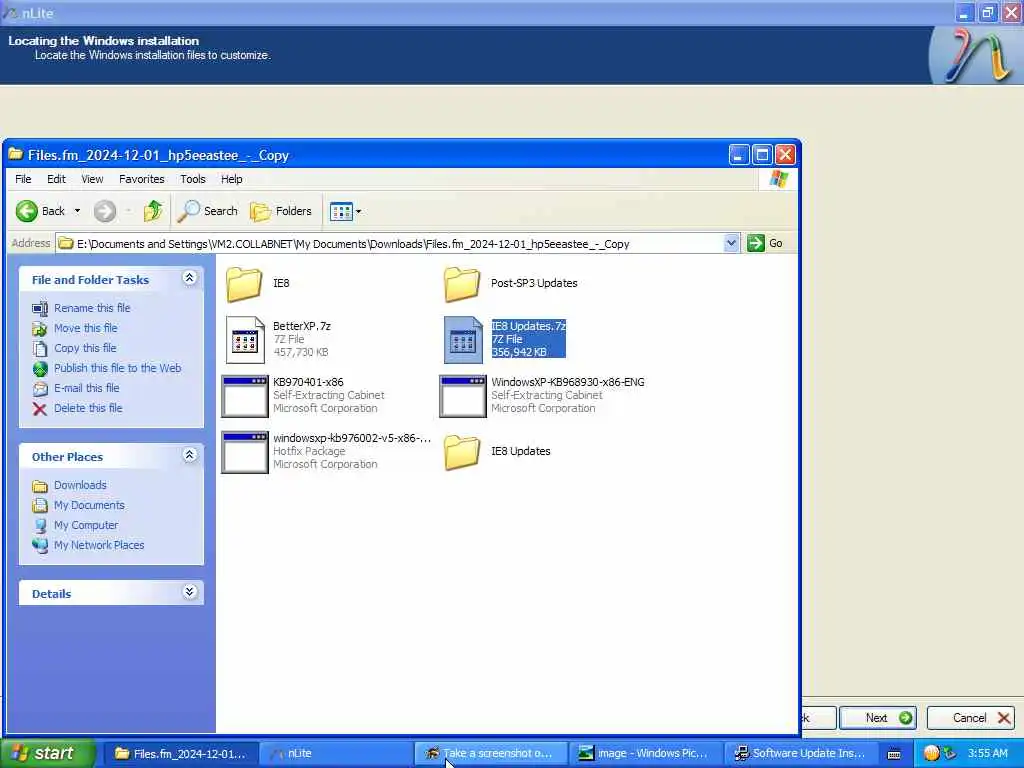Click the E-mail this file icon
1024x768 pixels.
coord(40,389)
